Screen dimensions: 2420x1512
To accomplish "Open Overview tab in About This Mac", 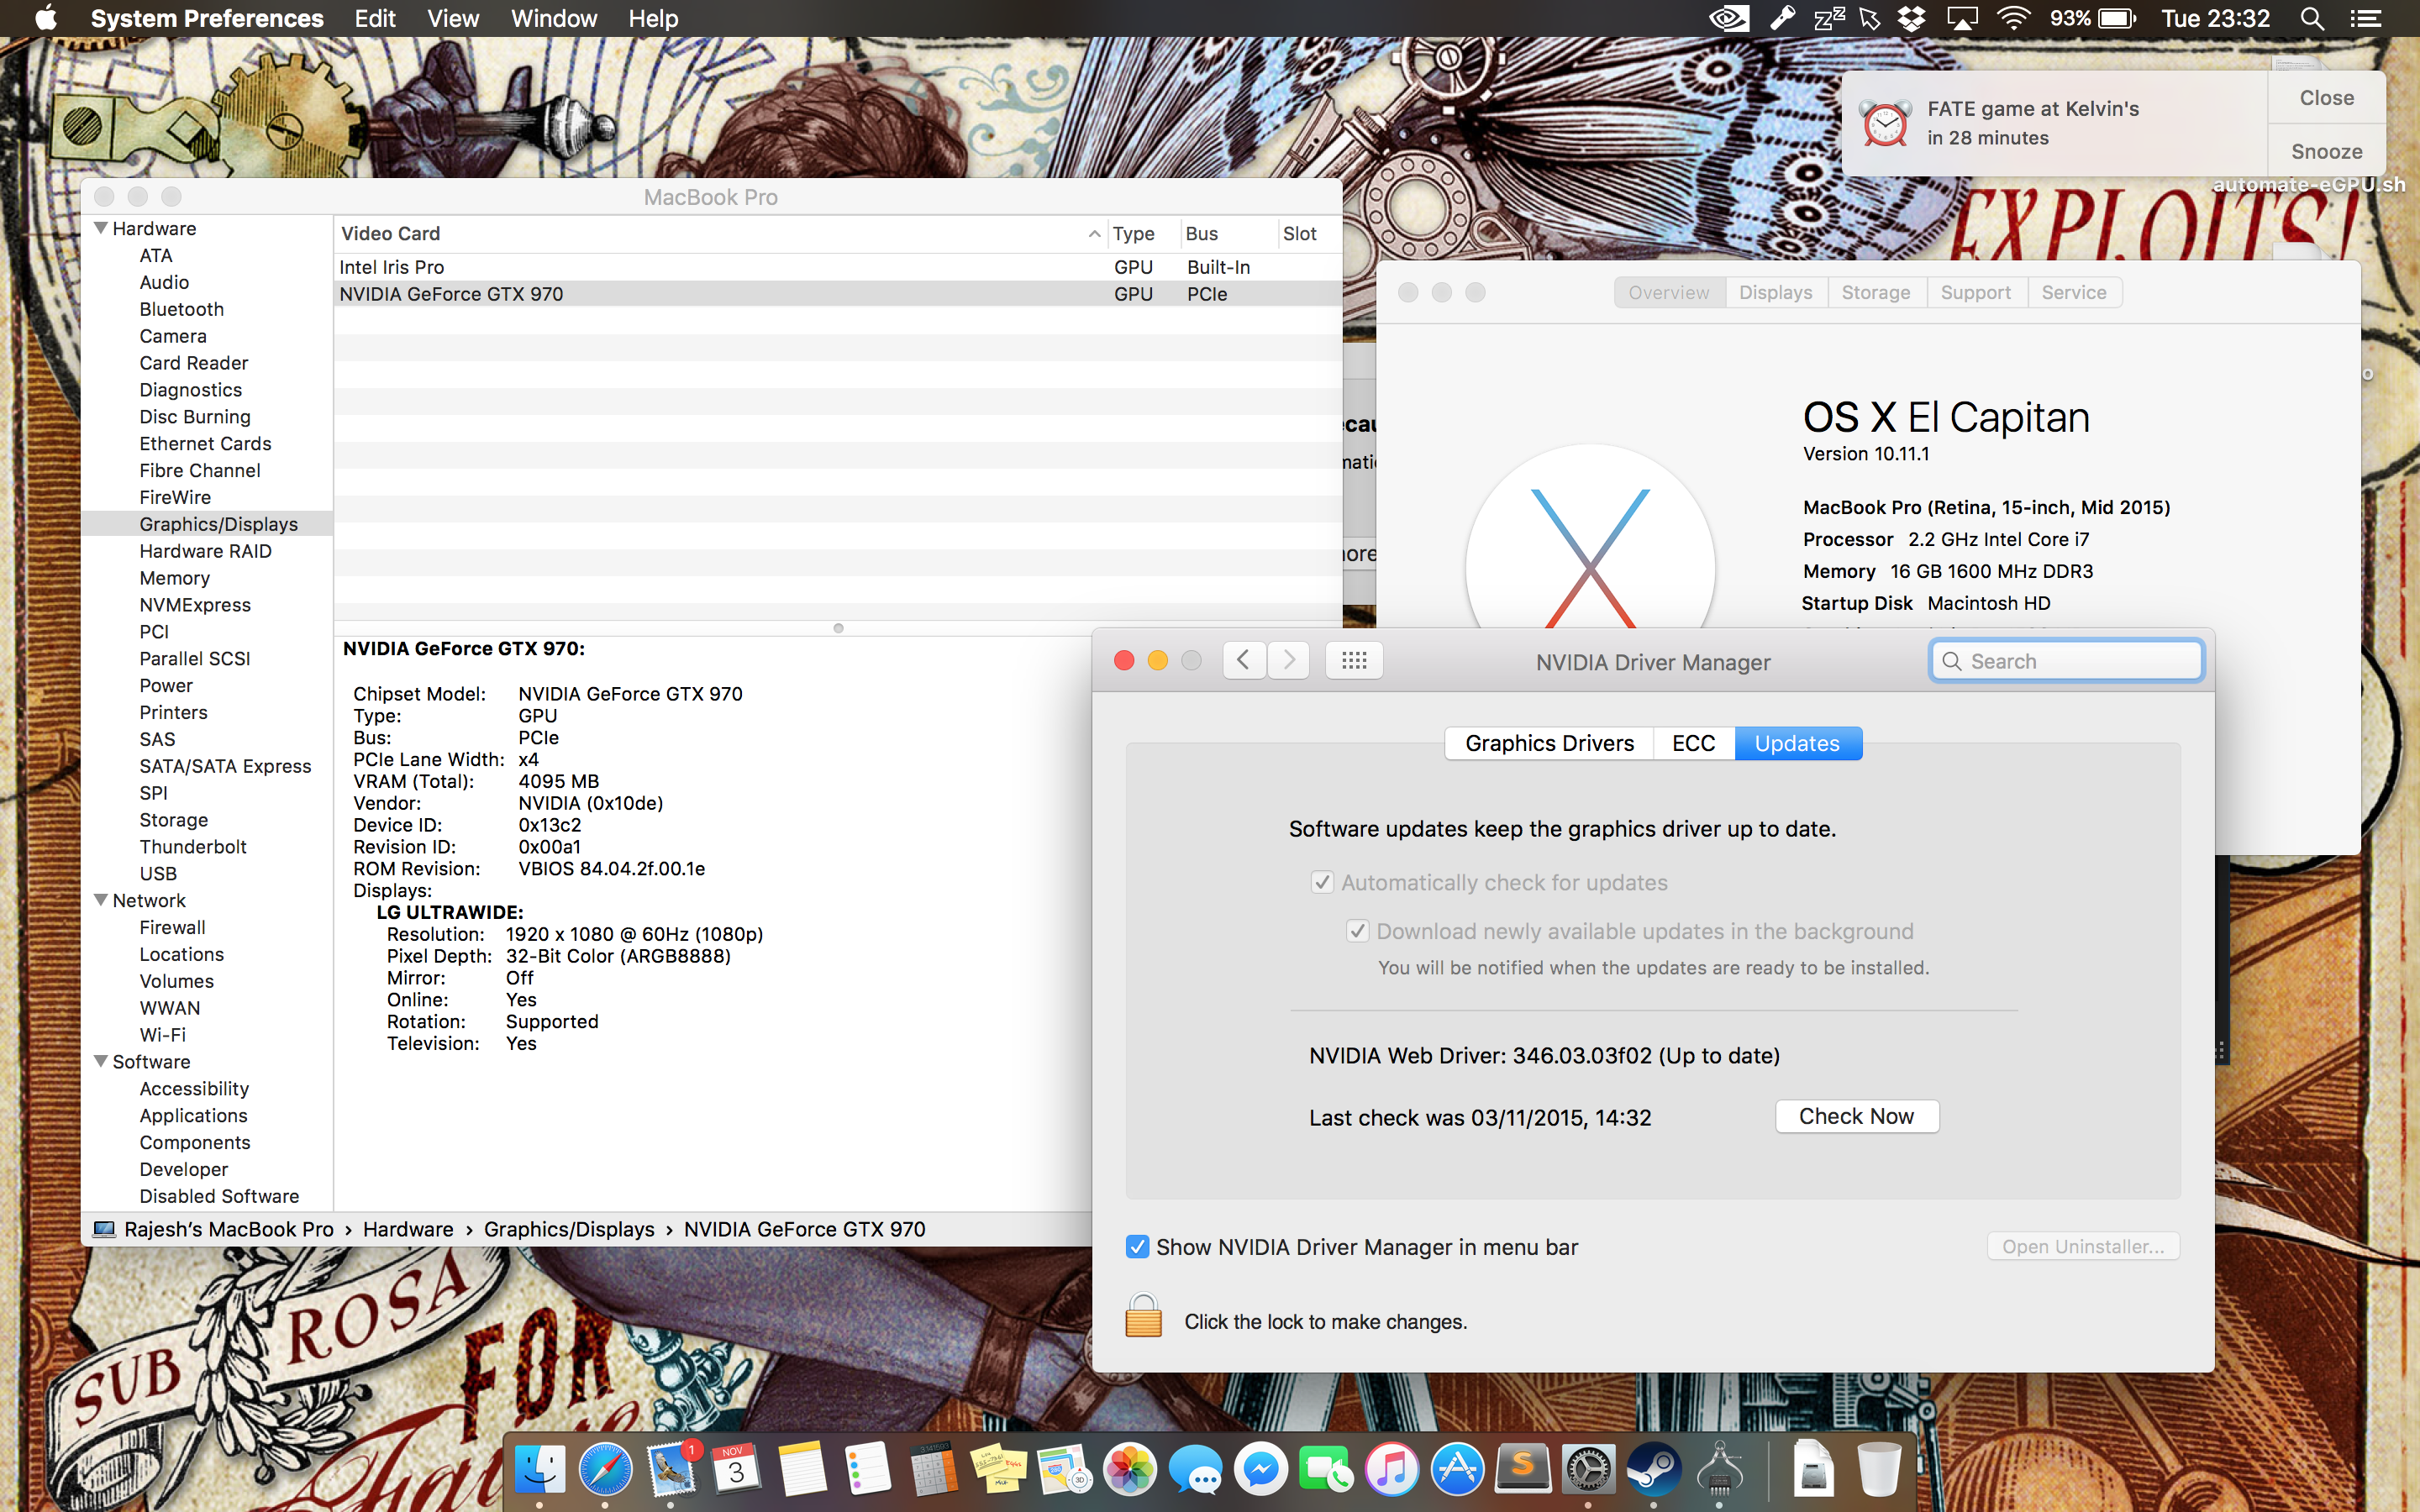I will [x=1669, y=292].
